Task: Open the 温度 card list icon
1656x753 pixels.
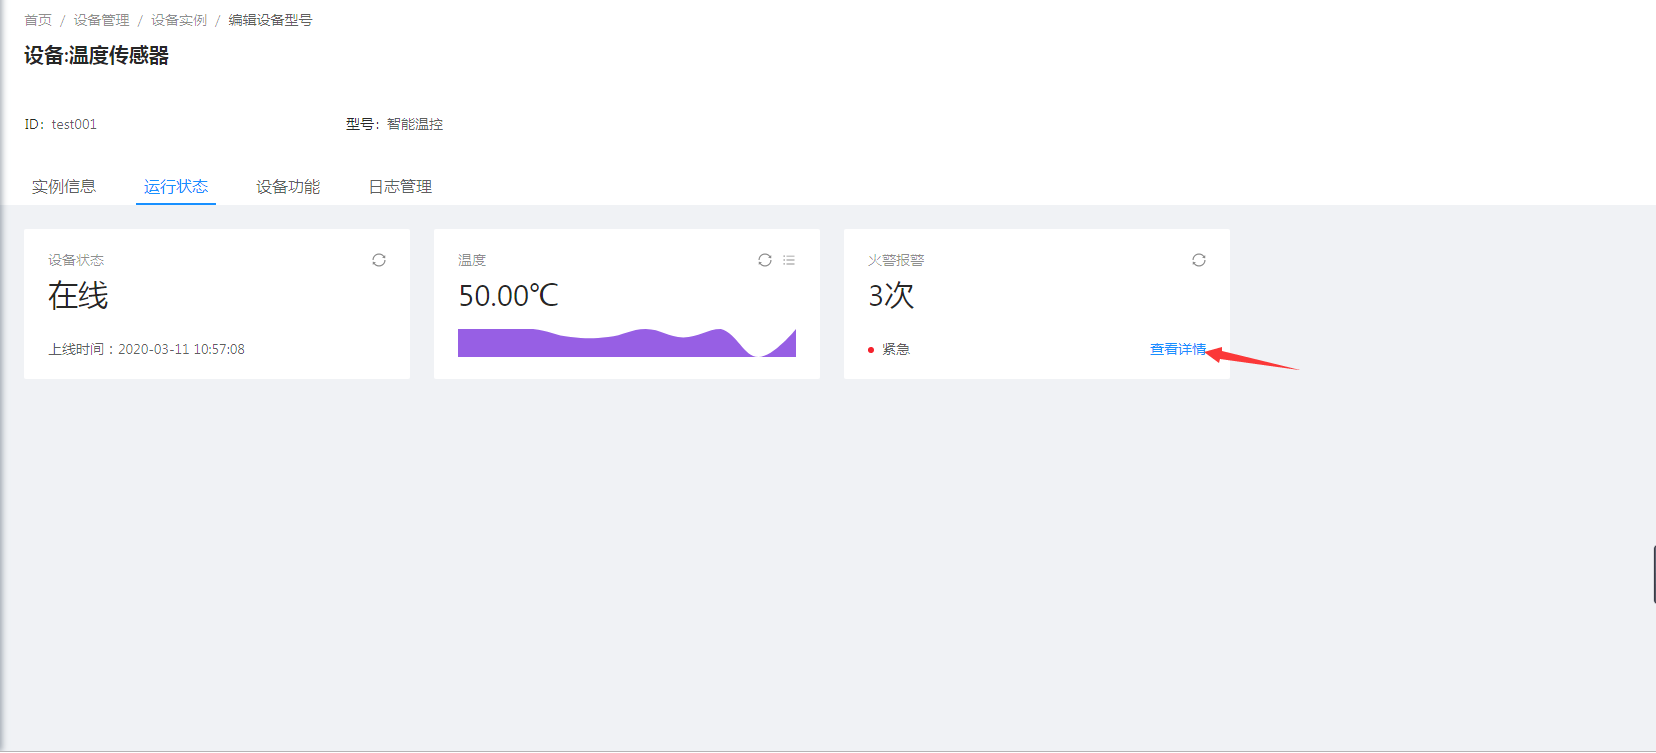Action: tap(789, 260)
